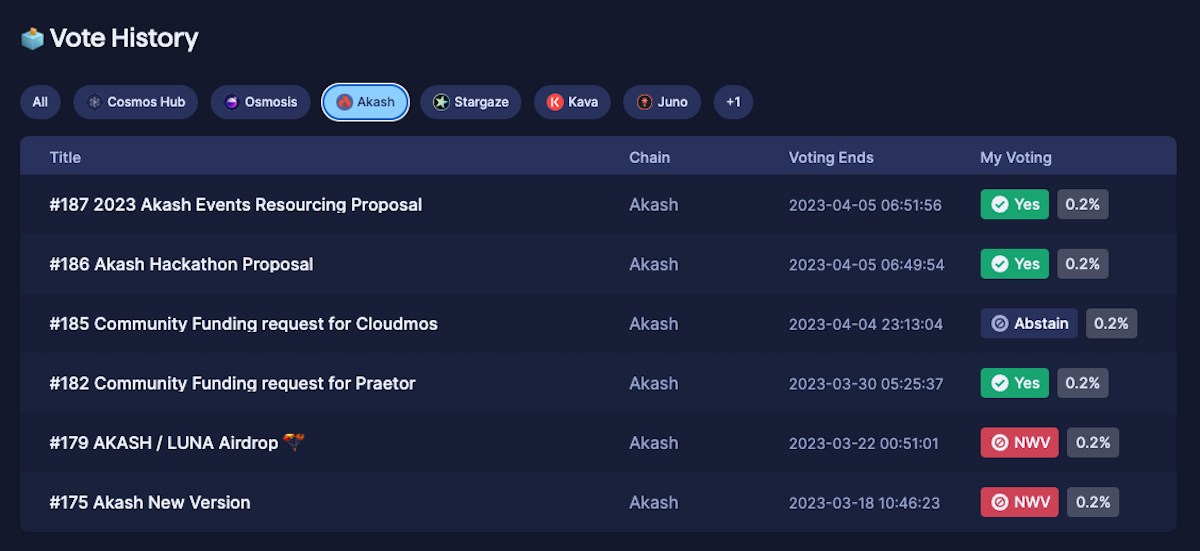The image size is (1200, 551).
Task: Click the NWV icon on proposal #179
Action: [999, 443]
